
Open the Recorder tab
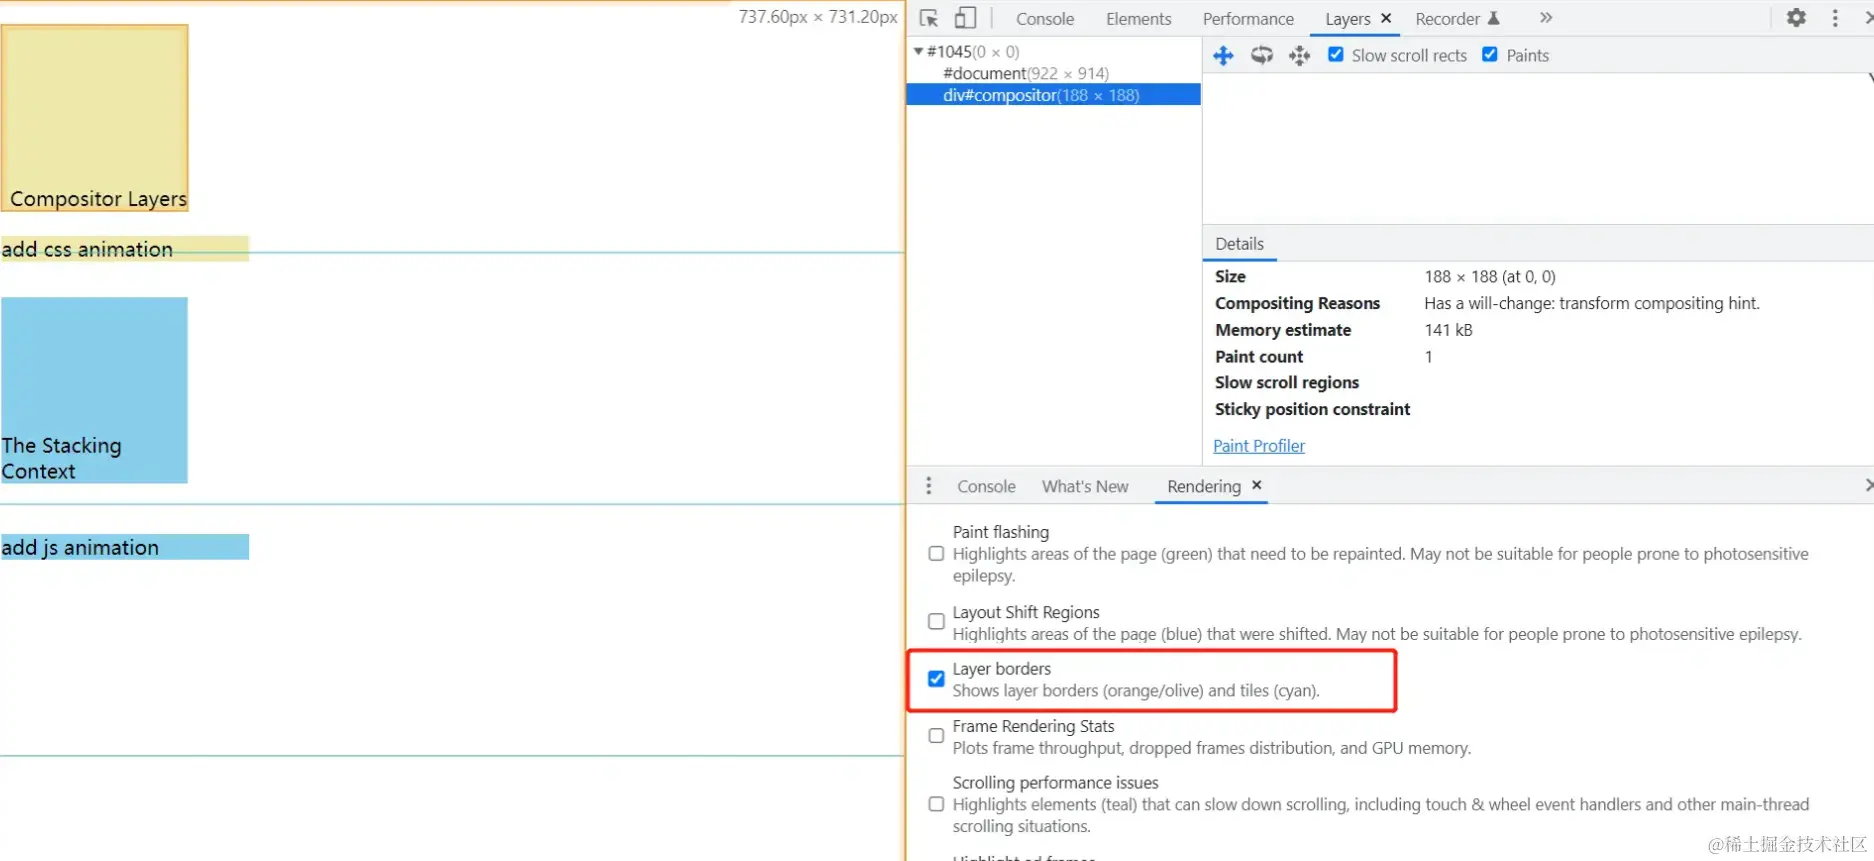[x=1456, y=19]
